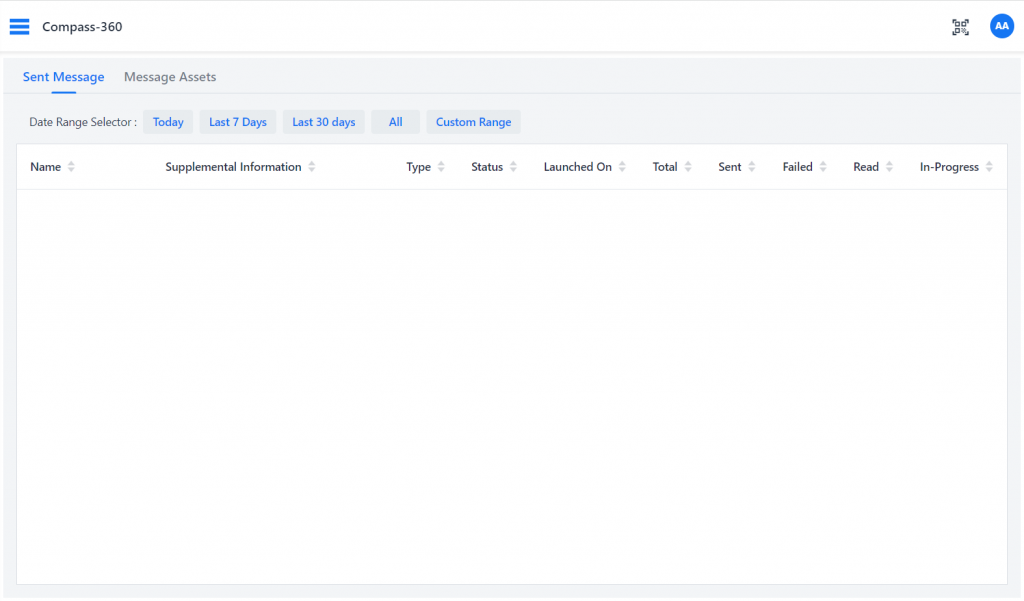Click the Launched On header label
Viewport: 1024px width, 601px height.
(578, 167)
